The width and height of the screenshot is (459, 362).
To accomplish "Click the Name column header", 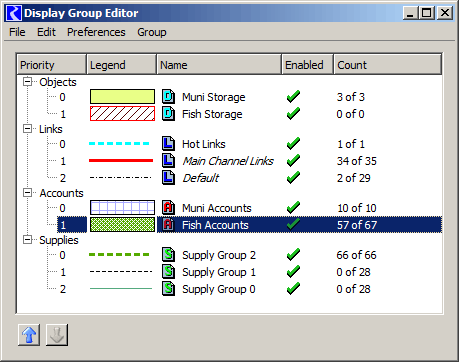I will click(x=219, y=65).
